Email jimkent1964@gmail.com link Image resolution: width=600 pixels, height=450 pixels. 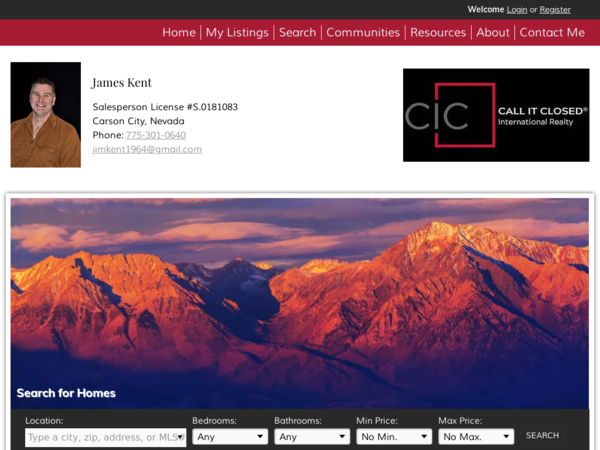pyautogui.click(x=147, y=149)
